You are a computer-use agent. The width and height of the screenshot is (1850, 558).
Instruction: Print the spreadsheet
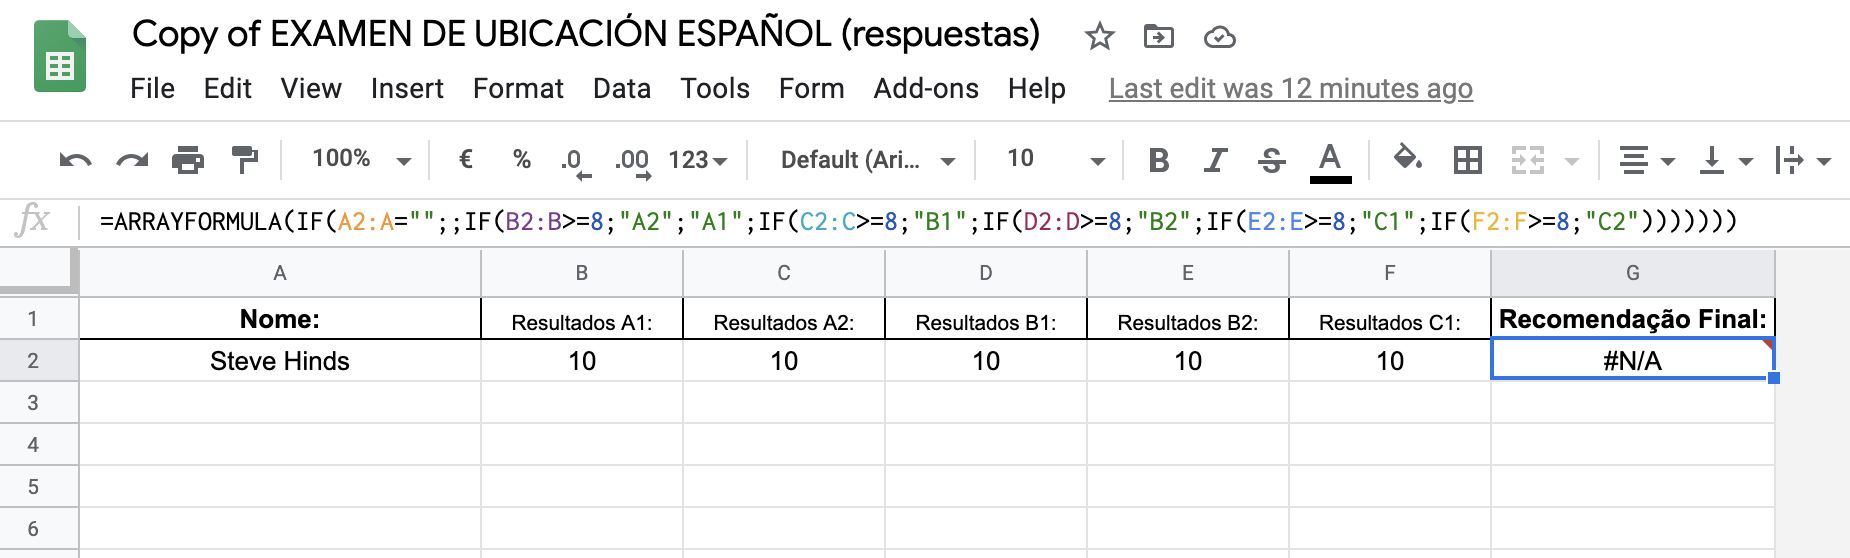point(188,160)
